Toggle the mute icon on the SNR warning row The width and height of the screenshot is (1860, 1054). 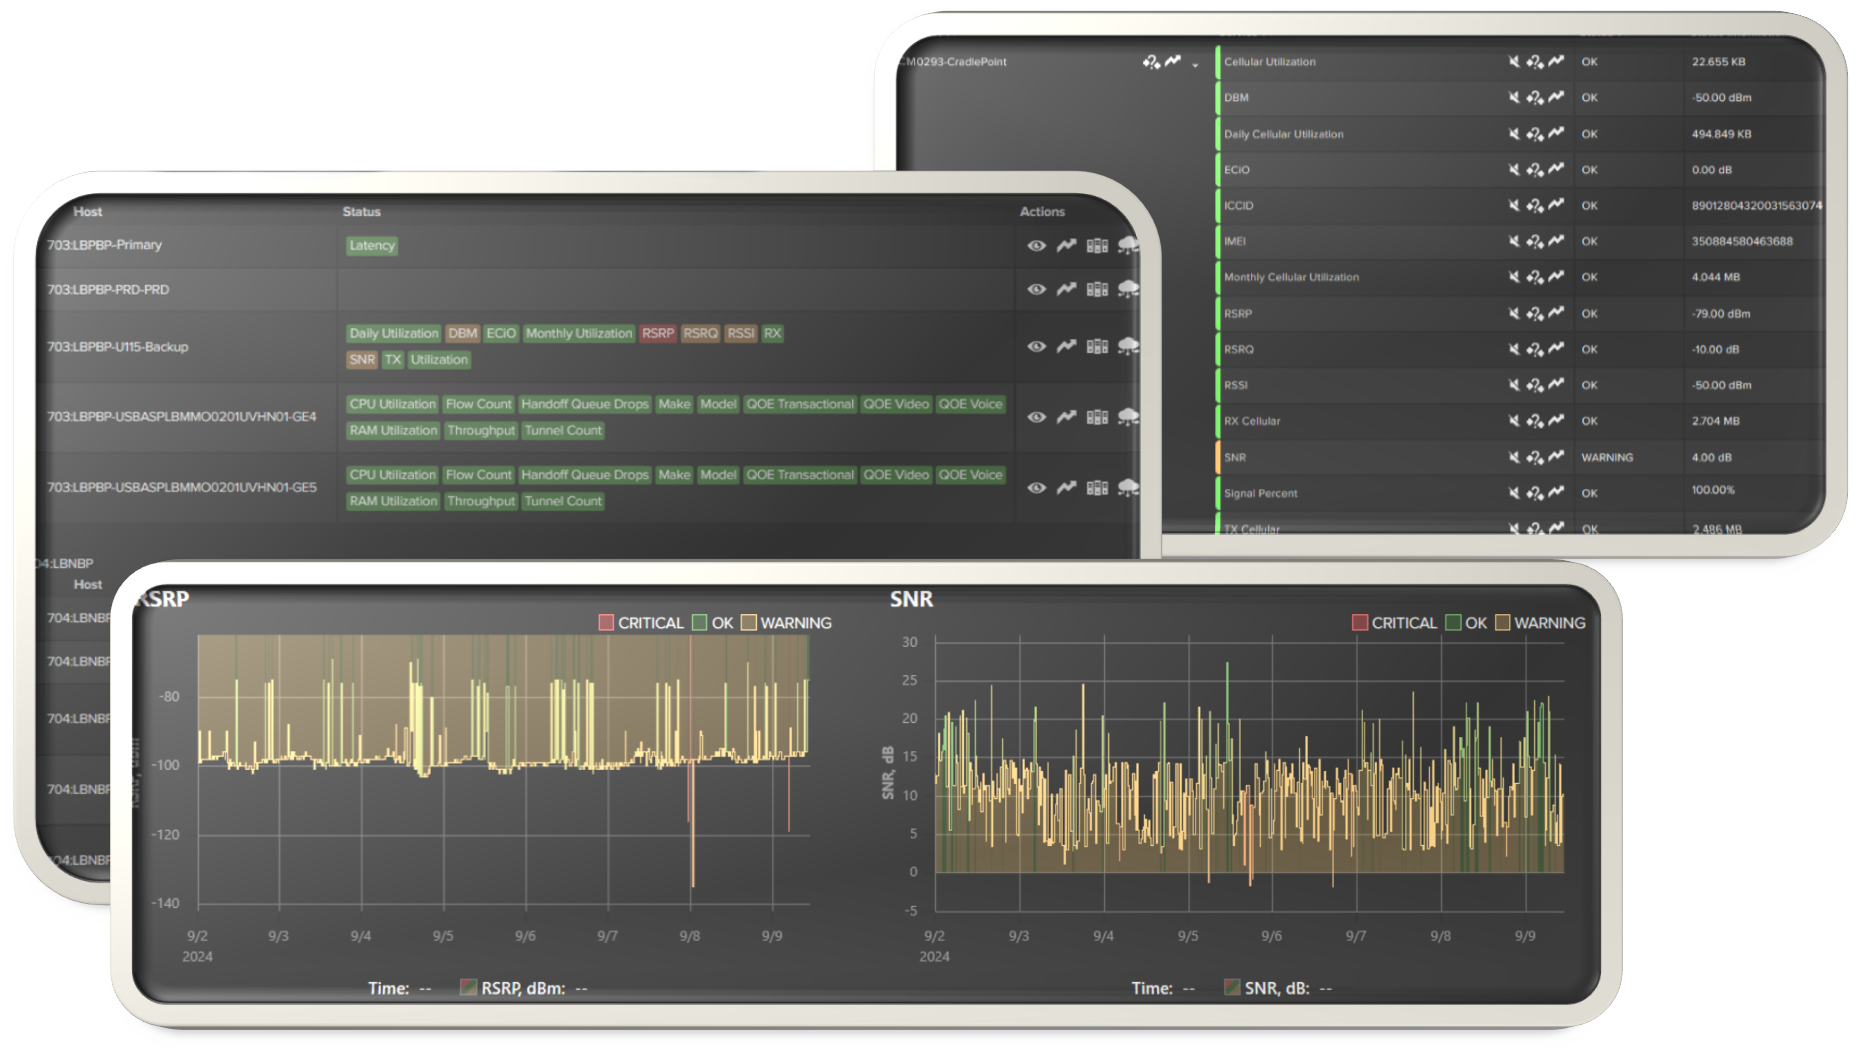tap(1513, 457)
